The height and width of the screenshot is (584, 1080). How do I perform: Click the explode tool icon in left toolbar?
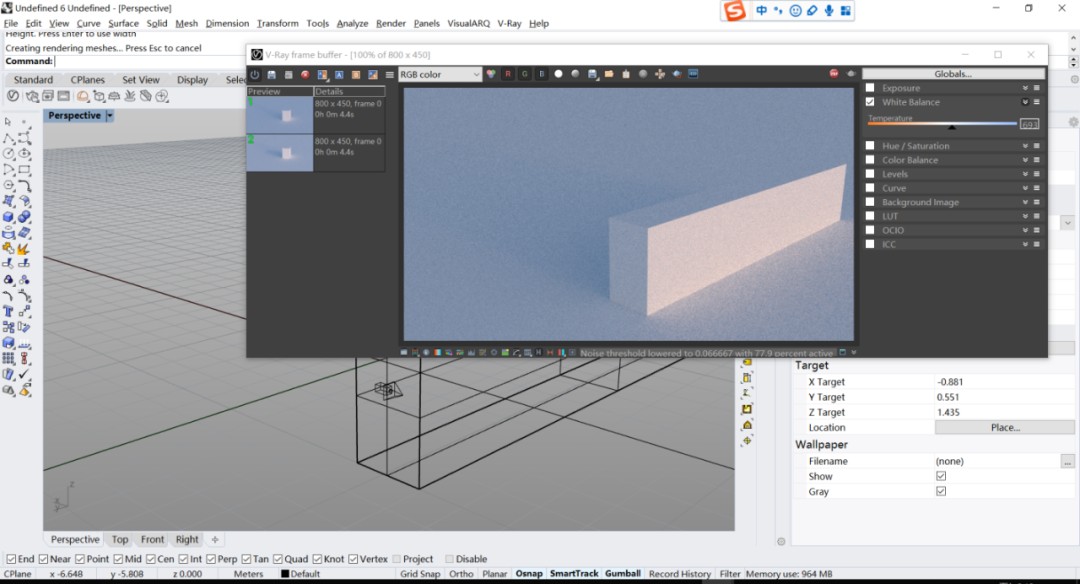[24, 249]
